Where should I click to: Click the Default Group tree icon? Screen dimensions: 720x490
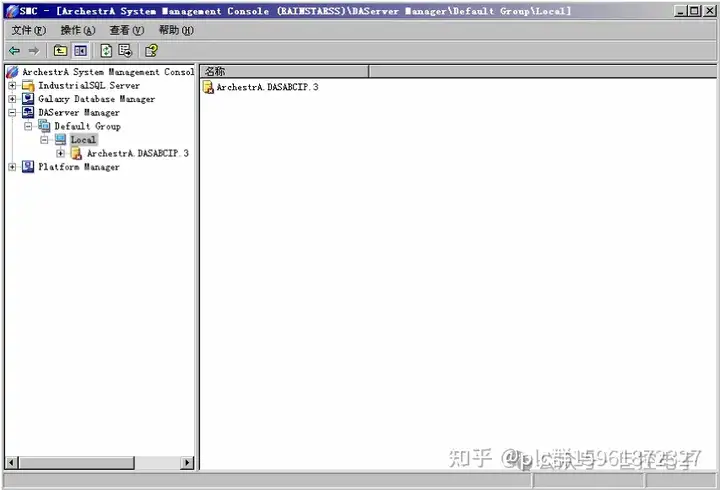(x=44, y=126)
